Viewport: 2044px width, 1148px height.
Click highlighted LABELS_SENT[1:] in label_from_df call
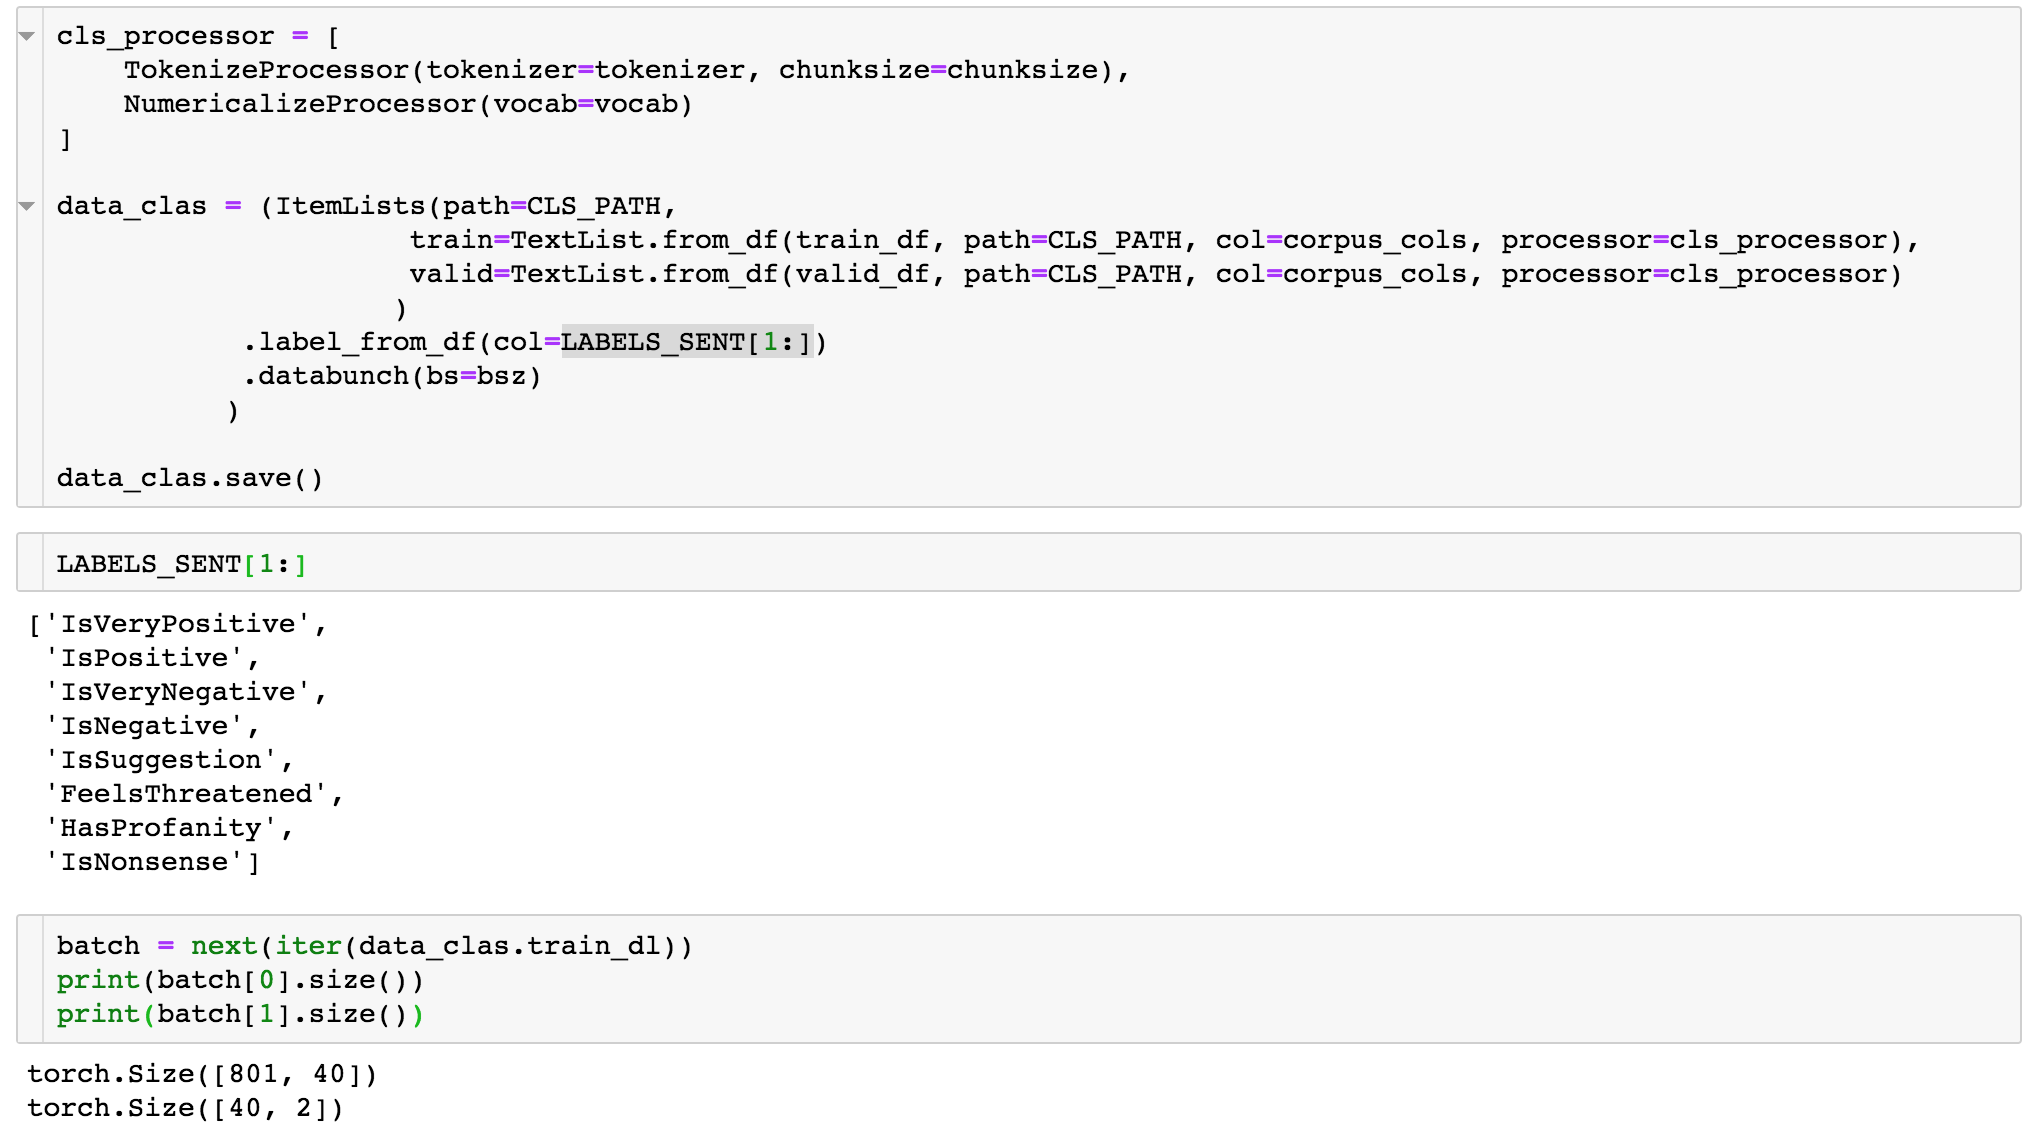click(687, 343)
